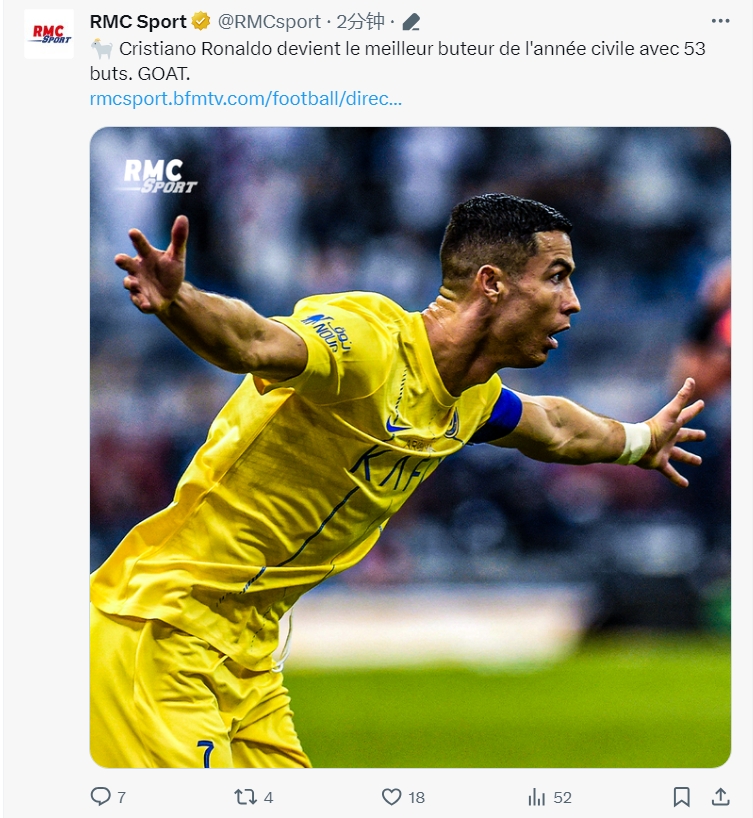
Task: Click the reply comment icon
Action: pos(100,797)
